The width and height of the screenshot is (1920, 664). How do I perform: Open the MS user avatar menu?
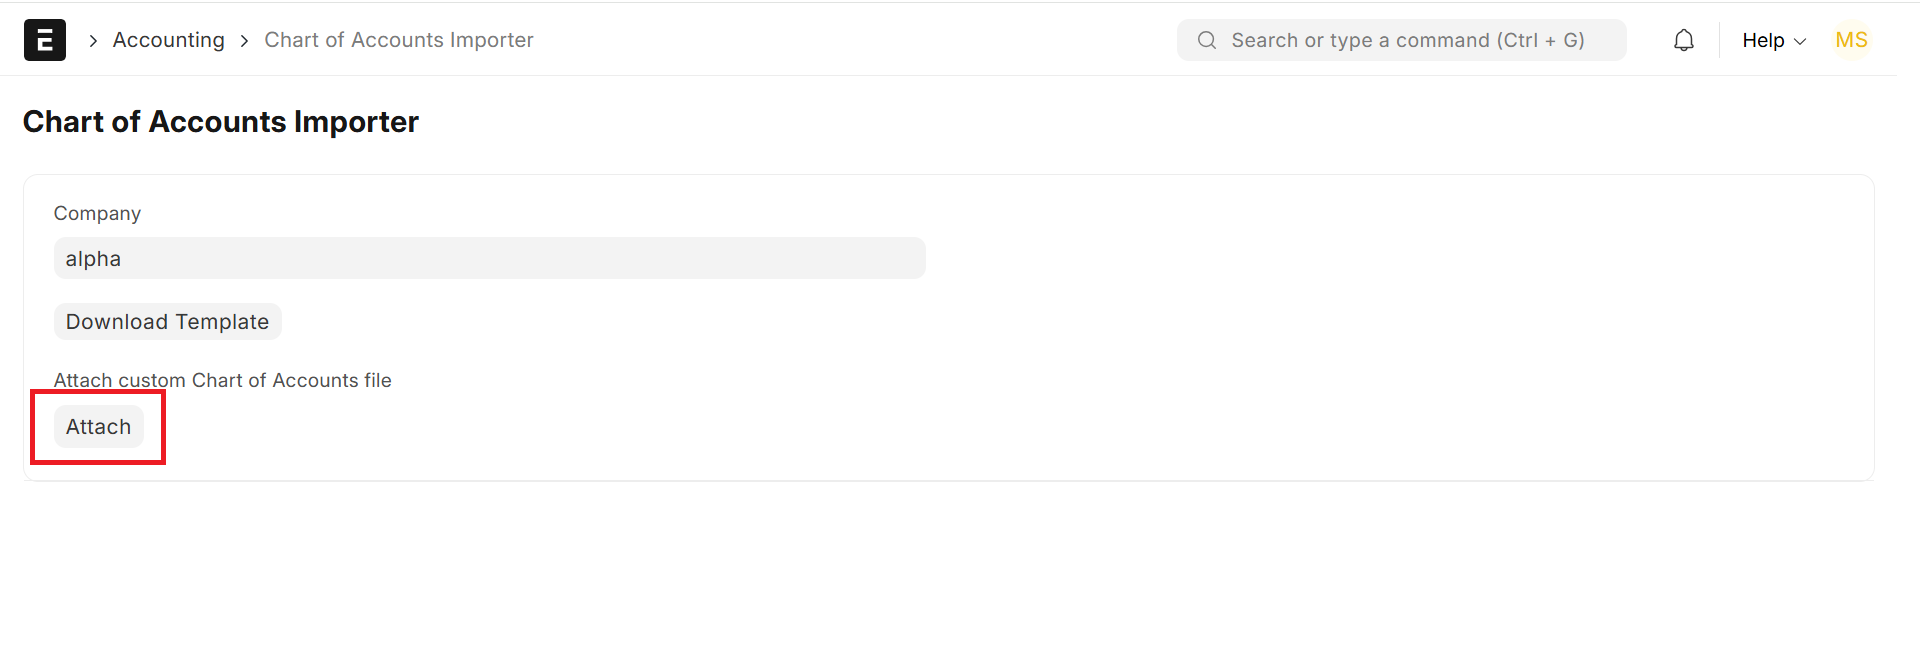pyautogui.click(x=1851, y=40)
